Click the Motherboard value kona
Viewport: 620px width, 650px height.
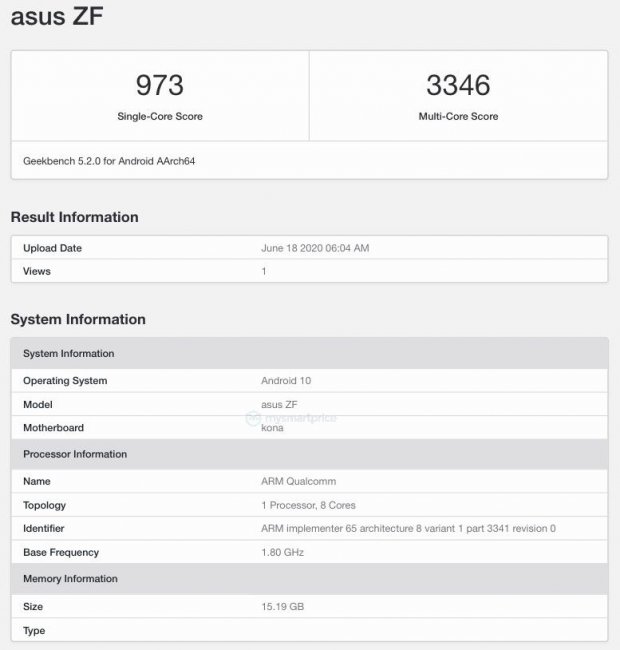[272, 428]
